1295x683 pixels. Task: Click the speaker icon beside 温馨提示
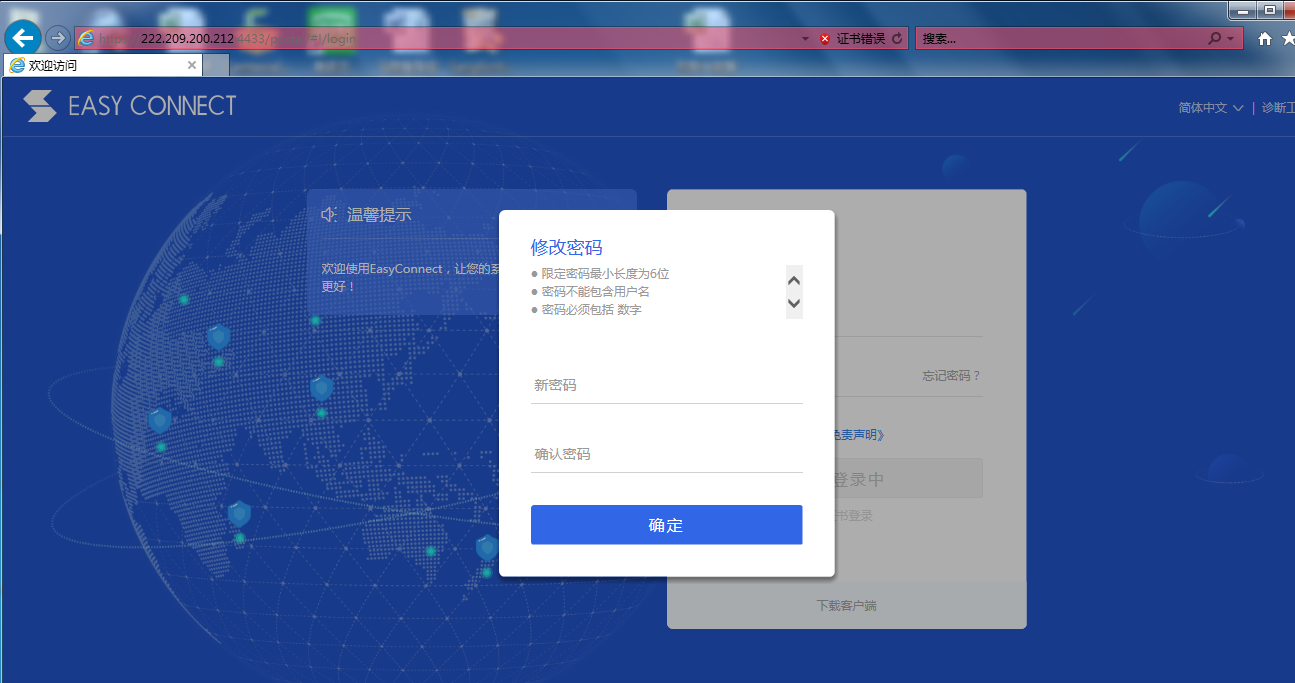328,215
